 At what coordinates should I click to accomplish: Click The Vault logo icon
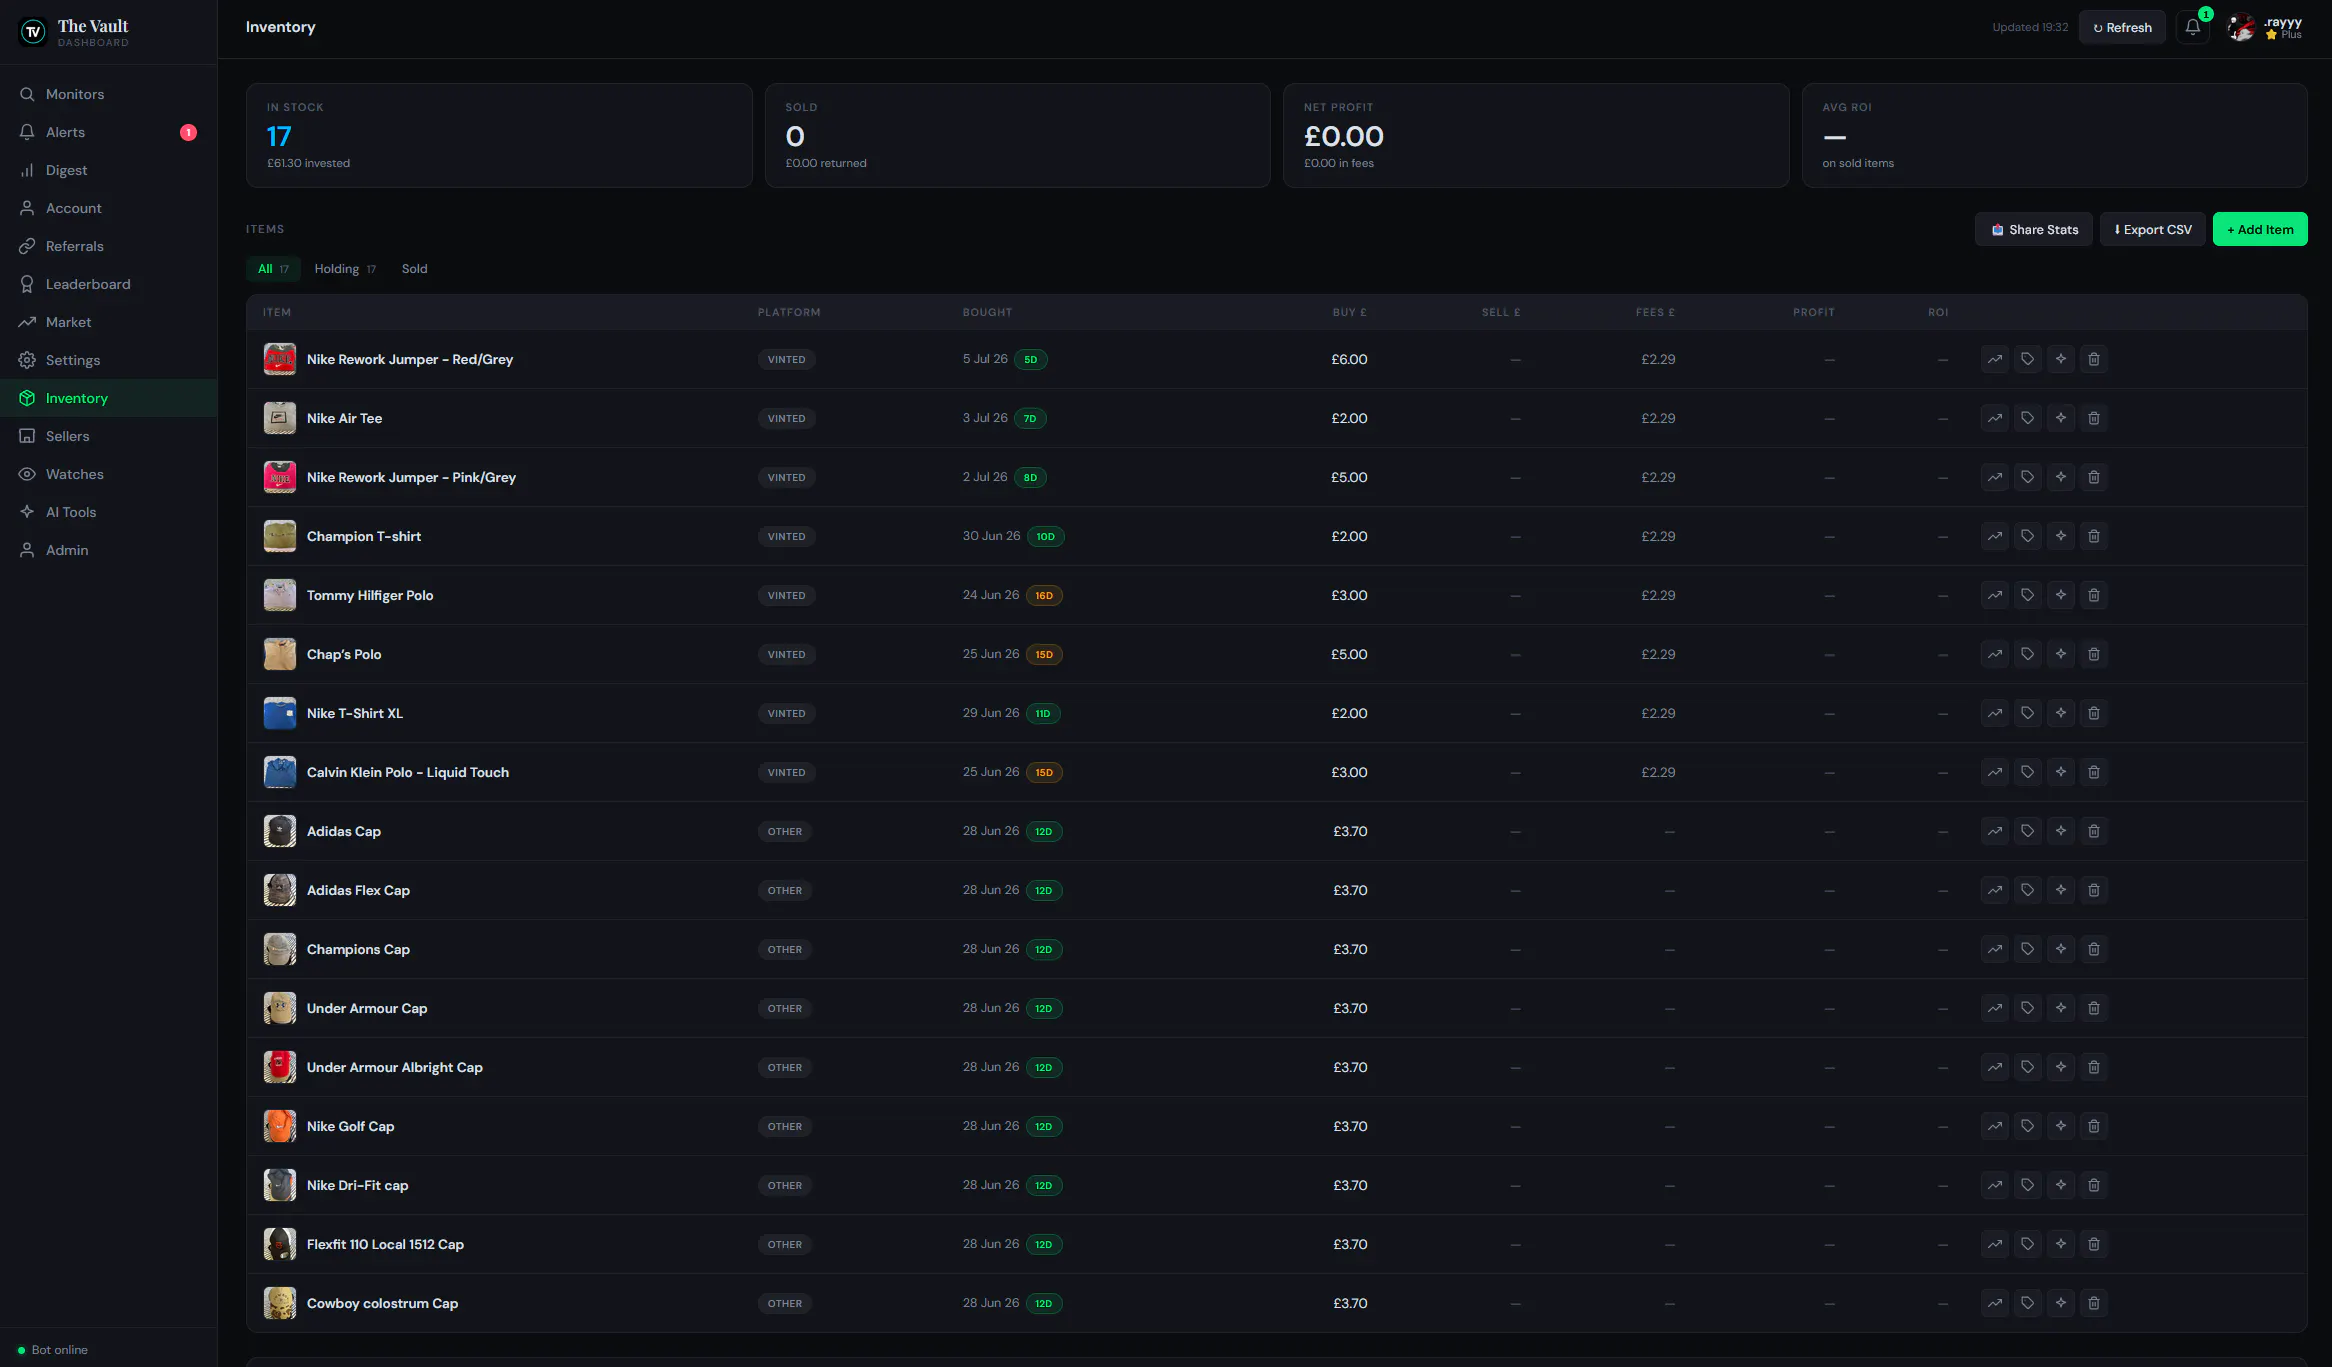coord(33,32)
